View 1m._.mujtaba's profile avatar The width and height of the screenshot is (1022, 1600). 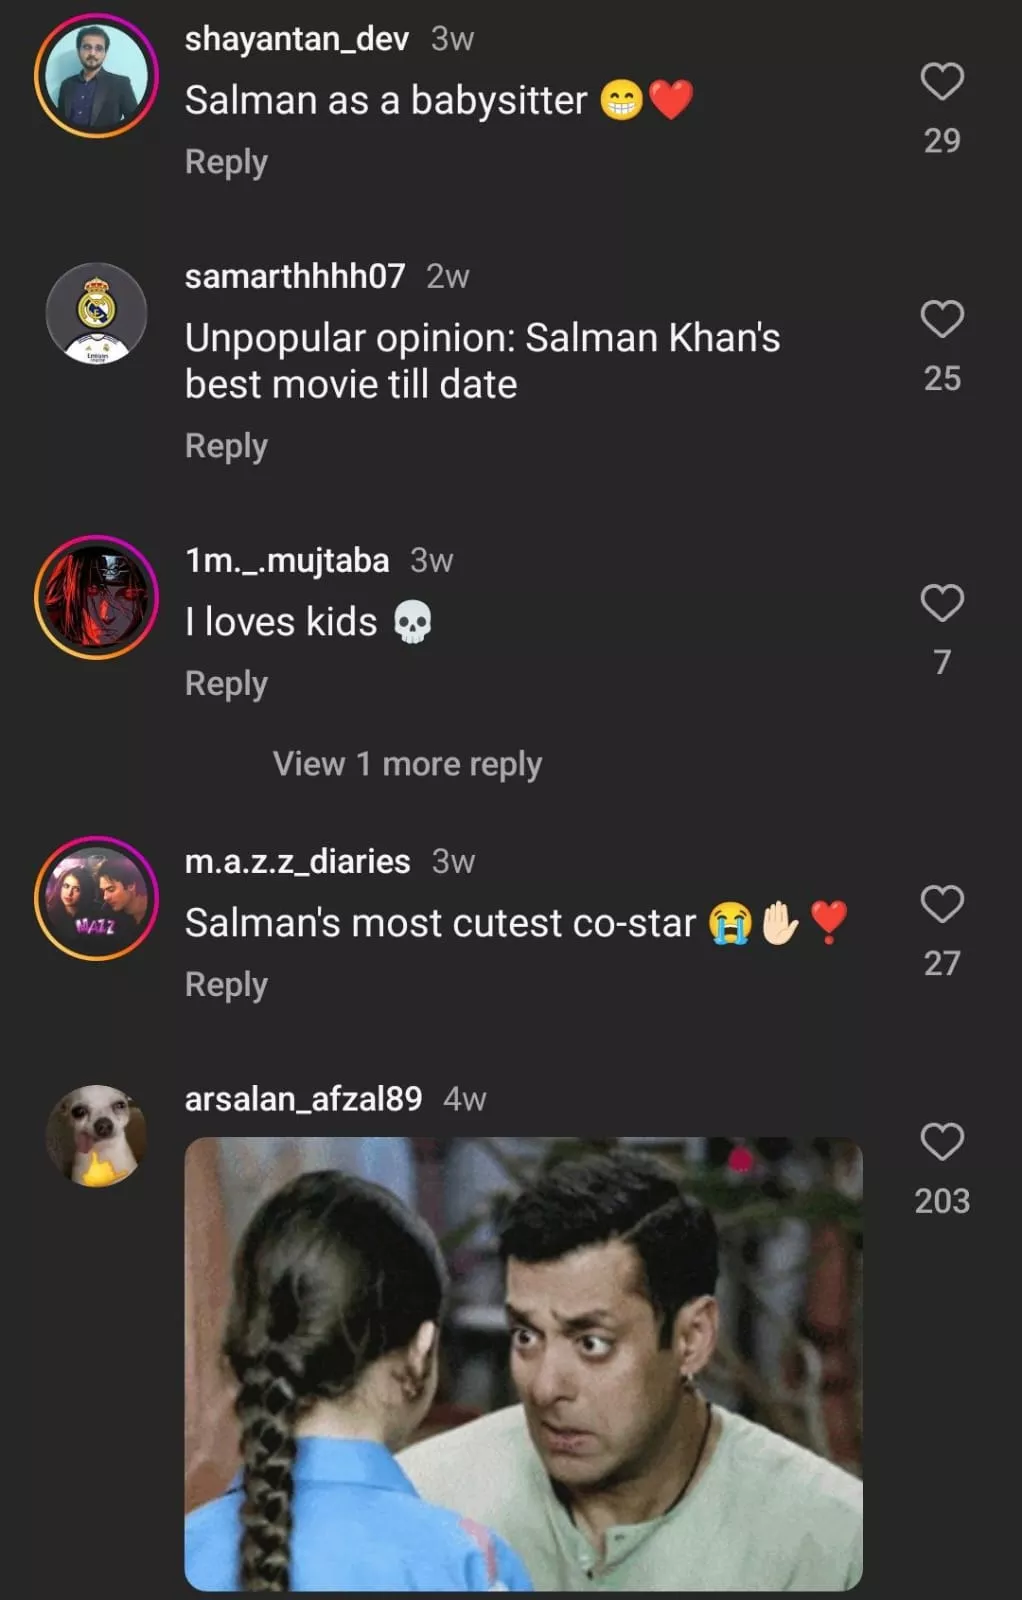97,598
